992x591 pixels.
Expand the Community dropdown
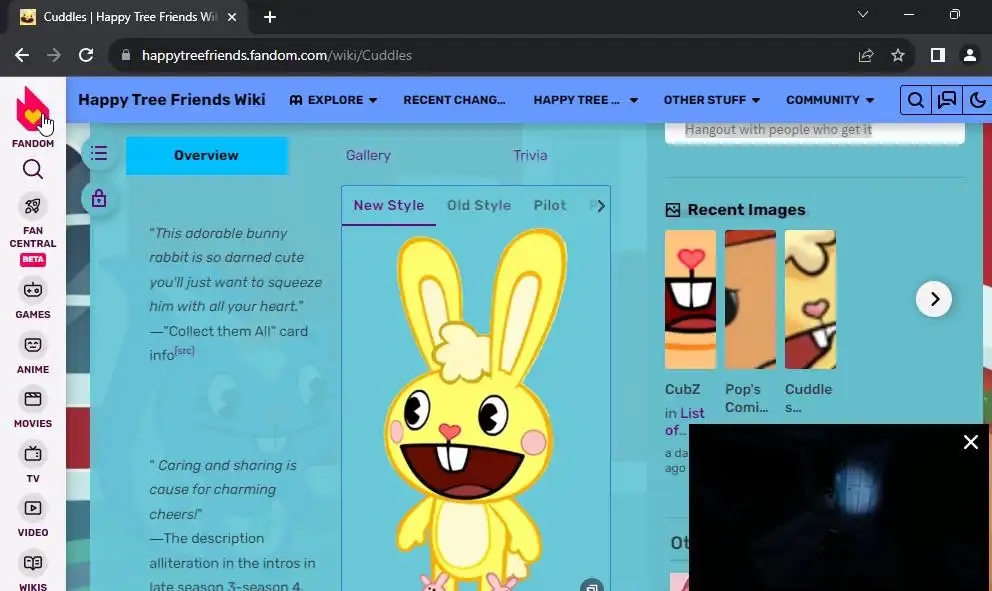pos(830,100)
